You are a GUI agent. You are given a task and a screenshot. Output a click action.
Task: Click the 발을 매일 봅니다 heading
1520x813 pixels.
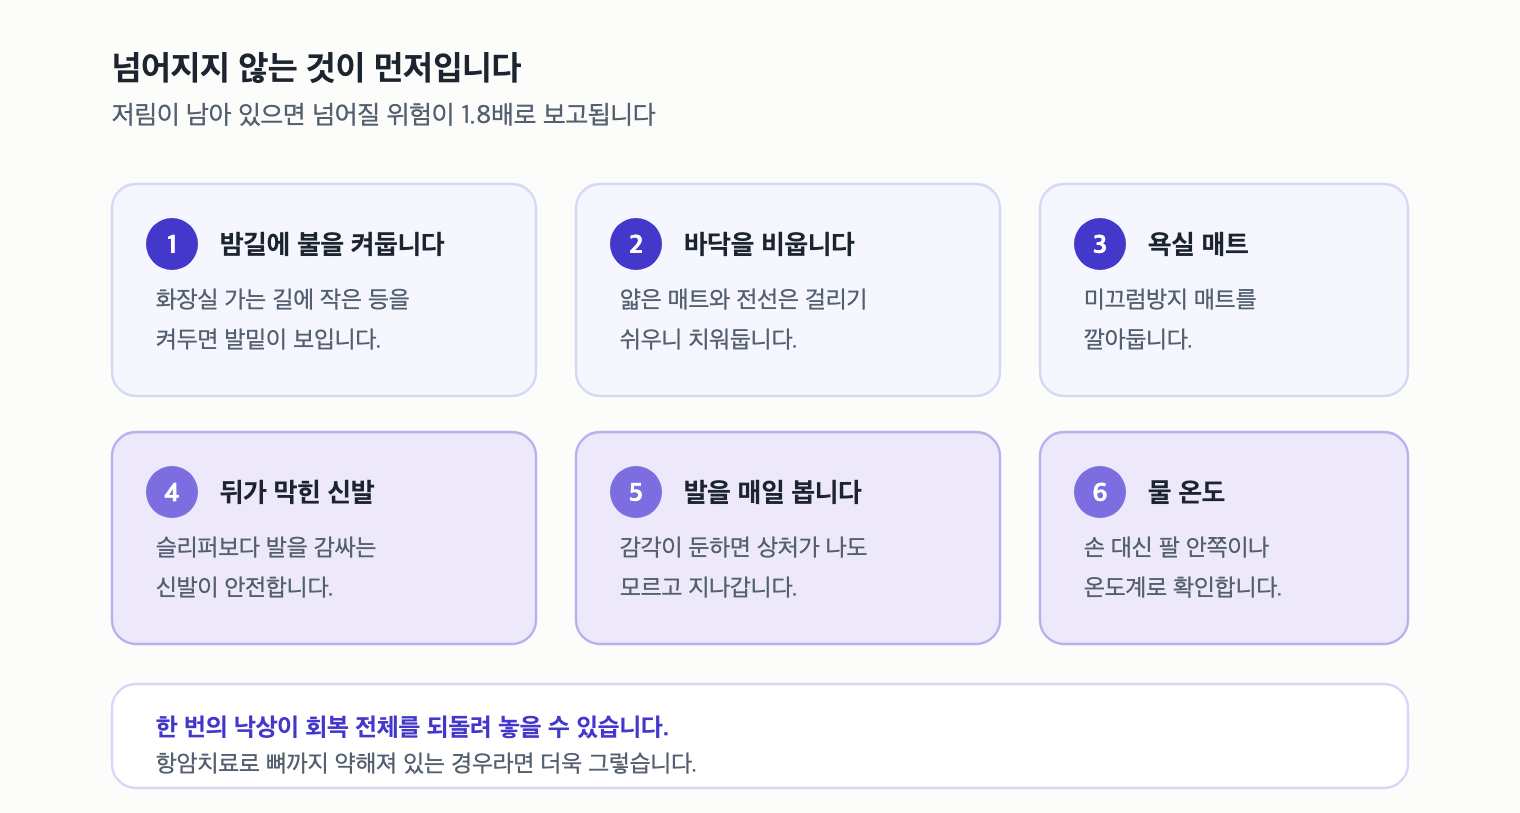point(772,492)
